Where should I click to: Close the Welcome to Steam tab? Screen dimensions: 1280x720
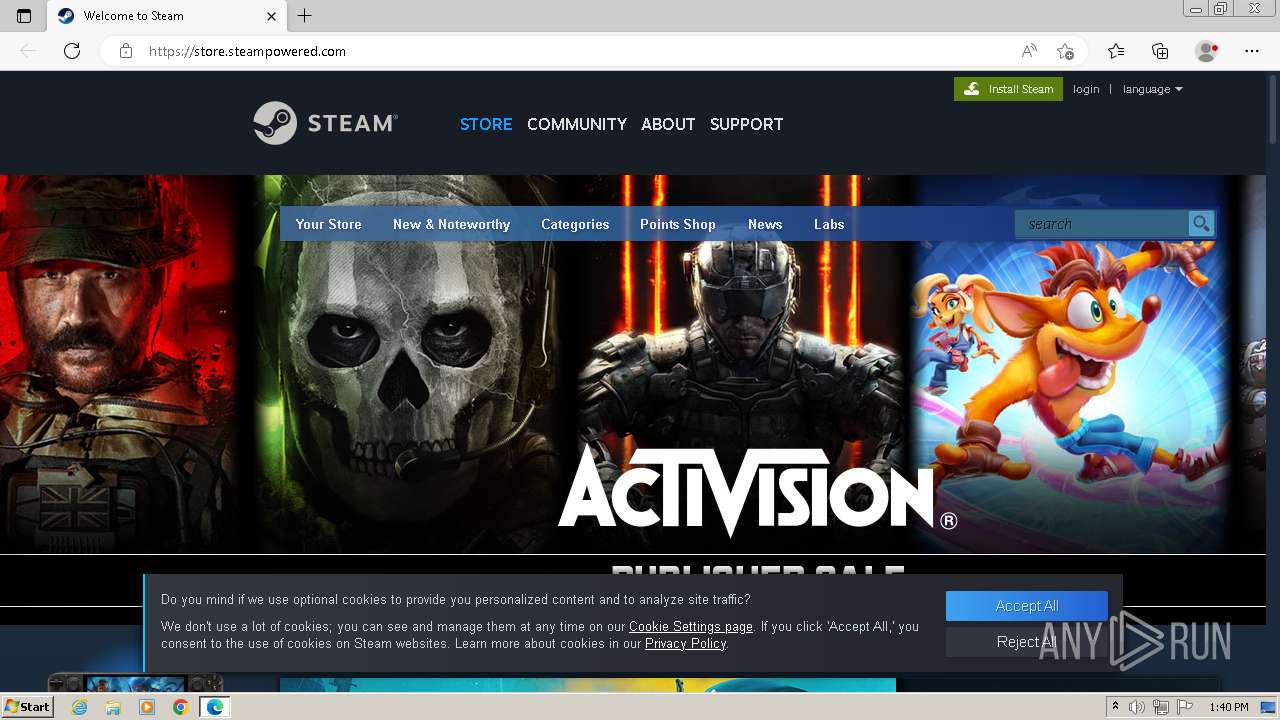pyautogui.click(x=271, y=16)
